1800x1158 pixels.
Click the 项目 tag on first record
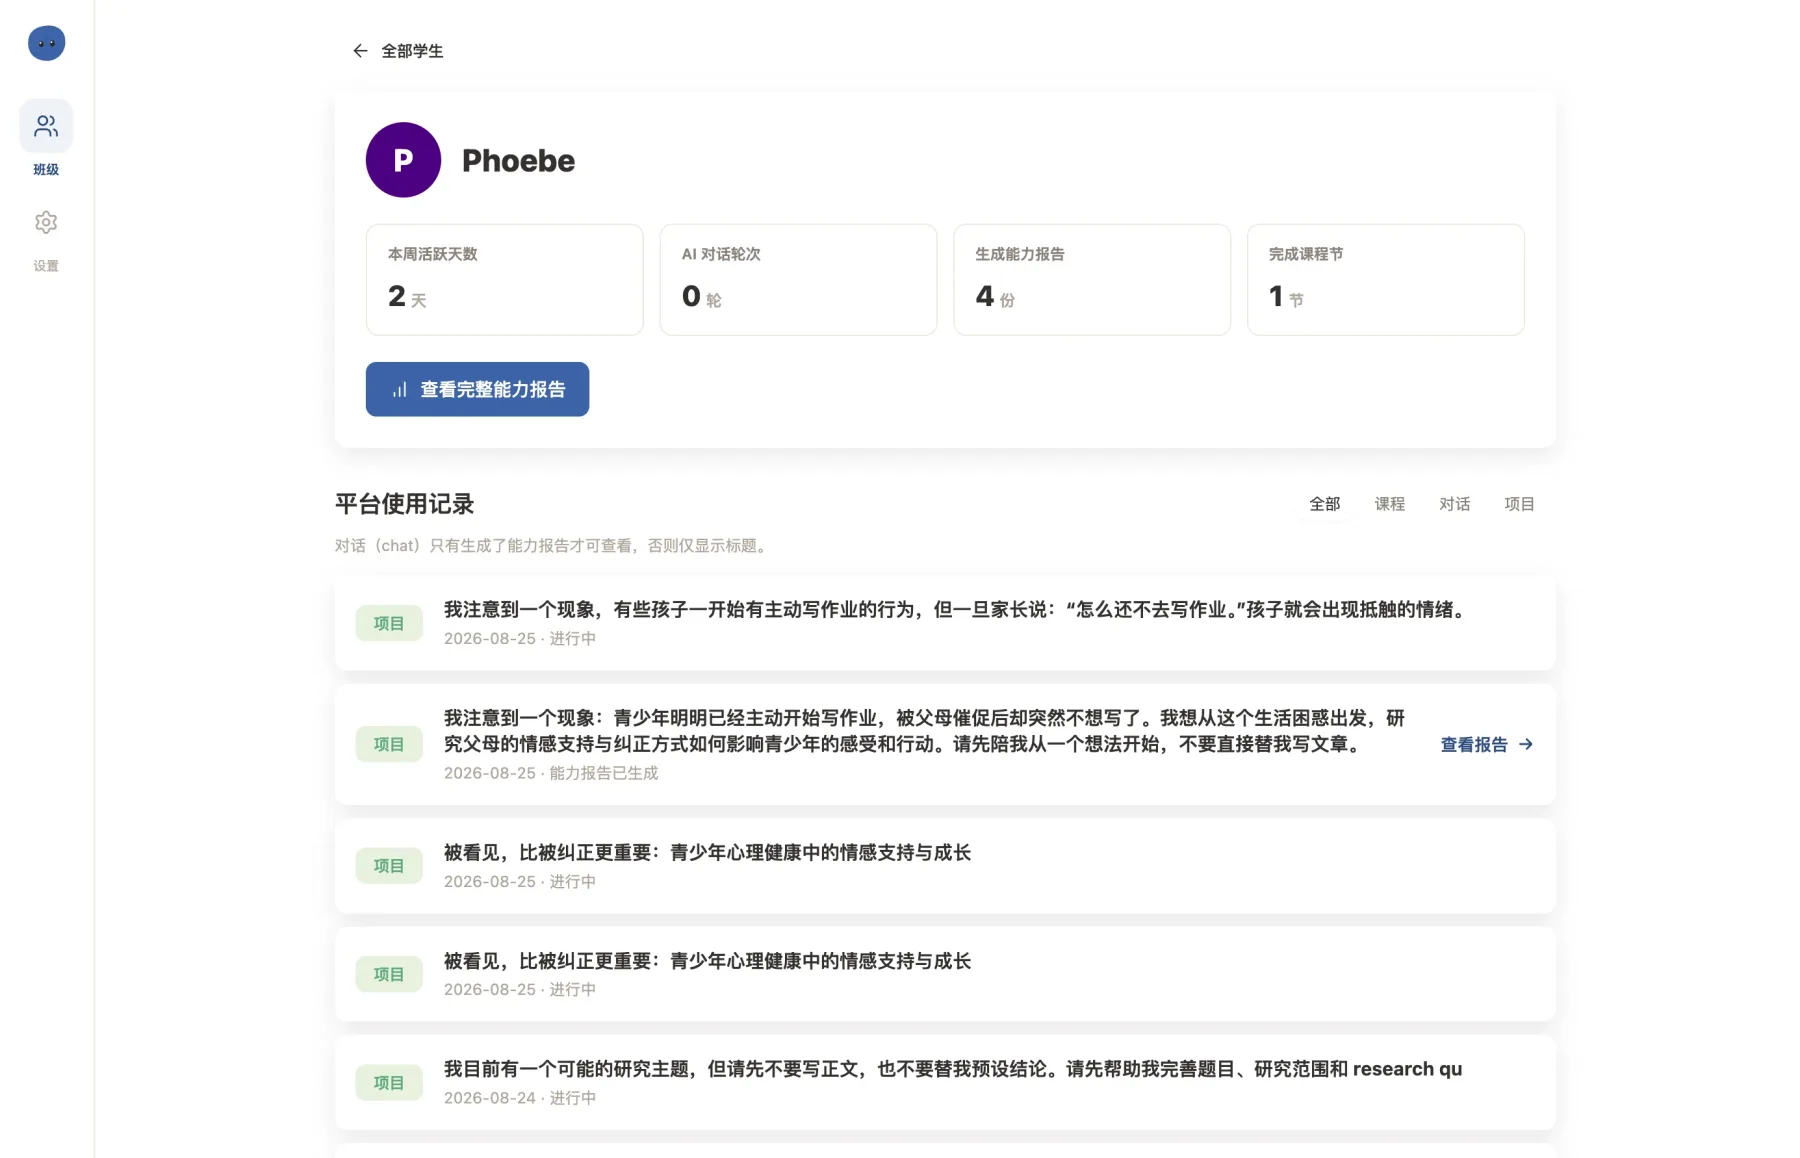(389, 623)
